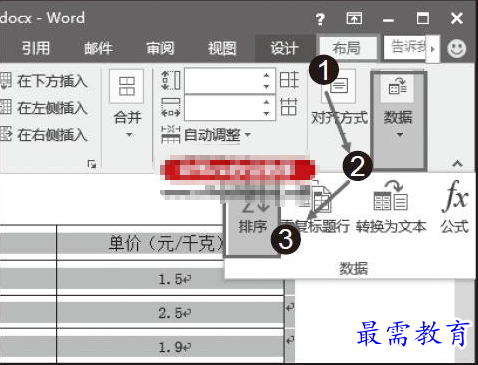Viewport: 478px width, 365px height.
Task: Click 在下方插入 row button
Action: (44, 81)
